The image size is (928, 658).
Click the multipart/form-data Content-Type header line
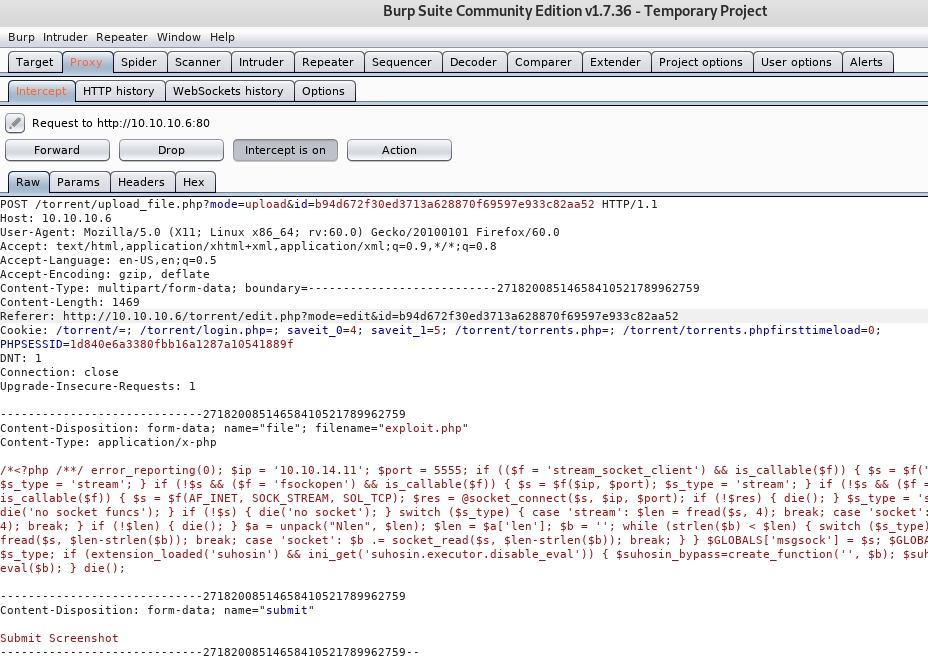coord(350,288)
